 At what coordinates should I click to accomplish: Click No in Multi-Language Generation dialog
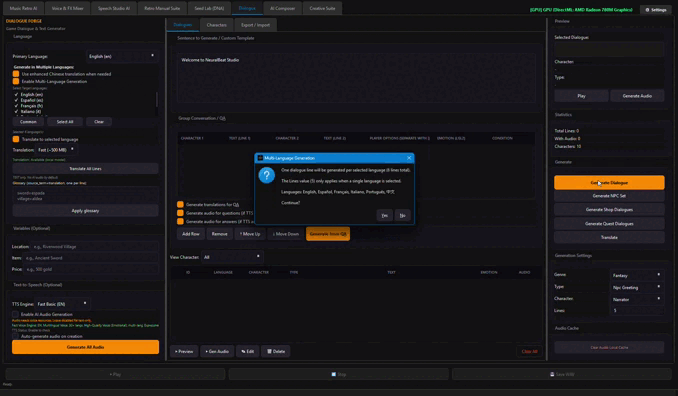coord(402,215)
